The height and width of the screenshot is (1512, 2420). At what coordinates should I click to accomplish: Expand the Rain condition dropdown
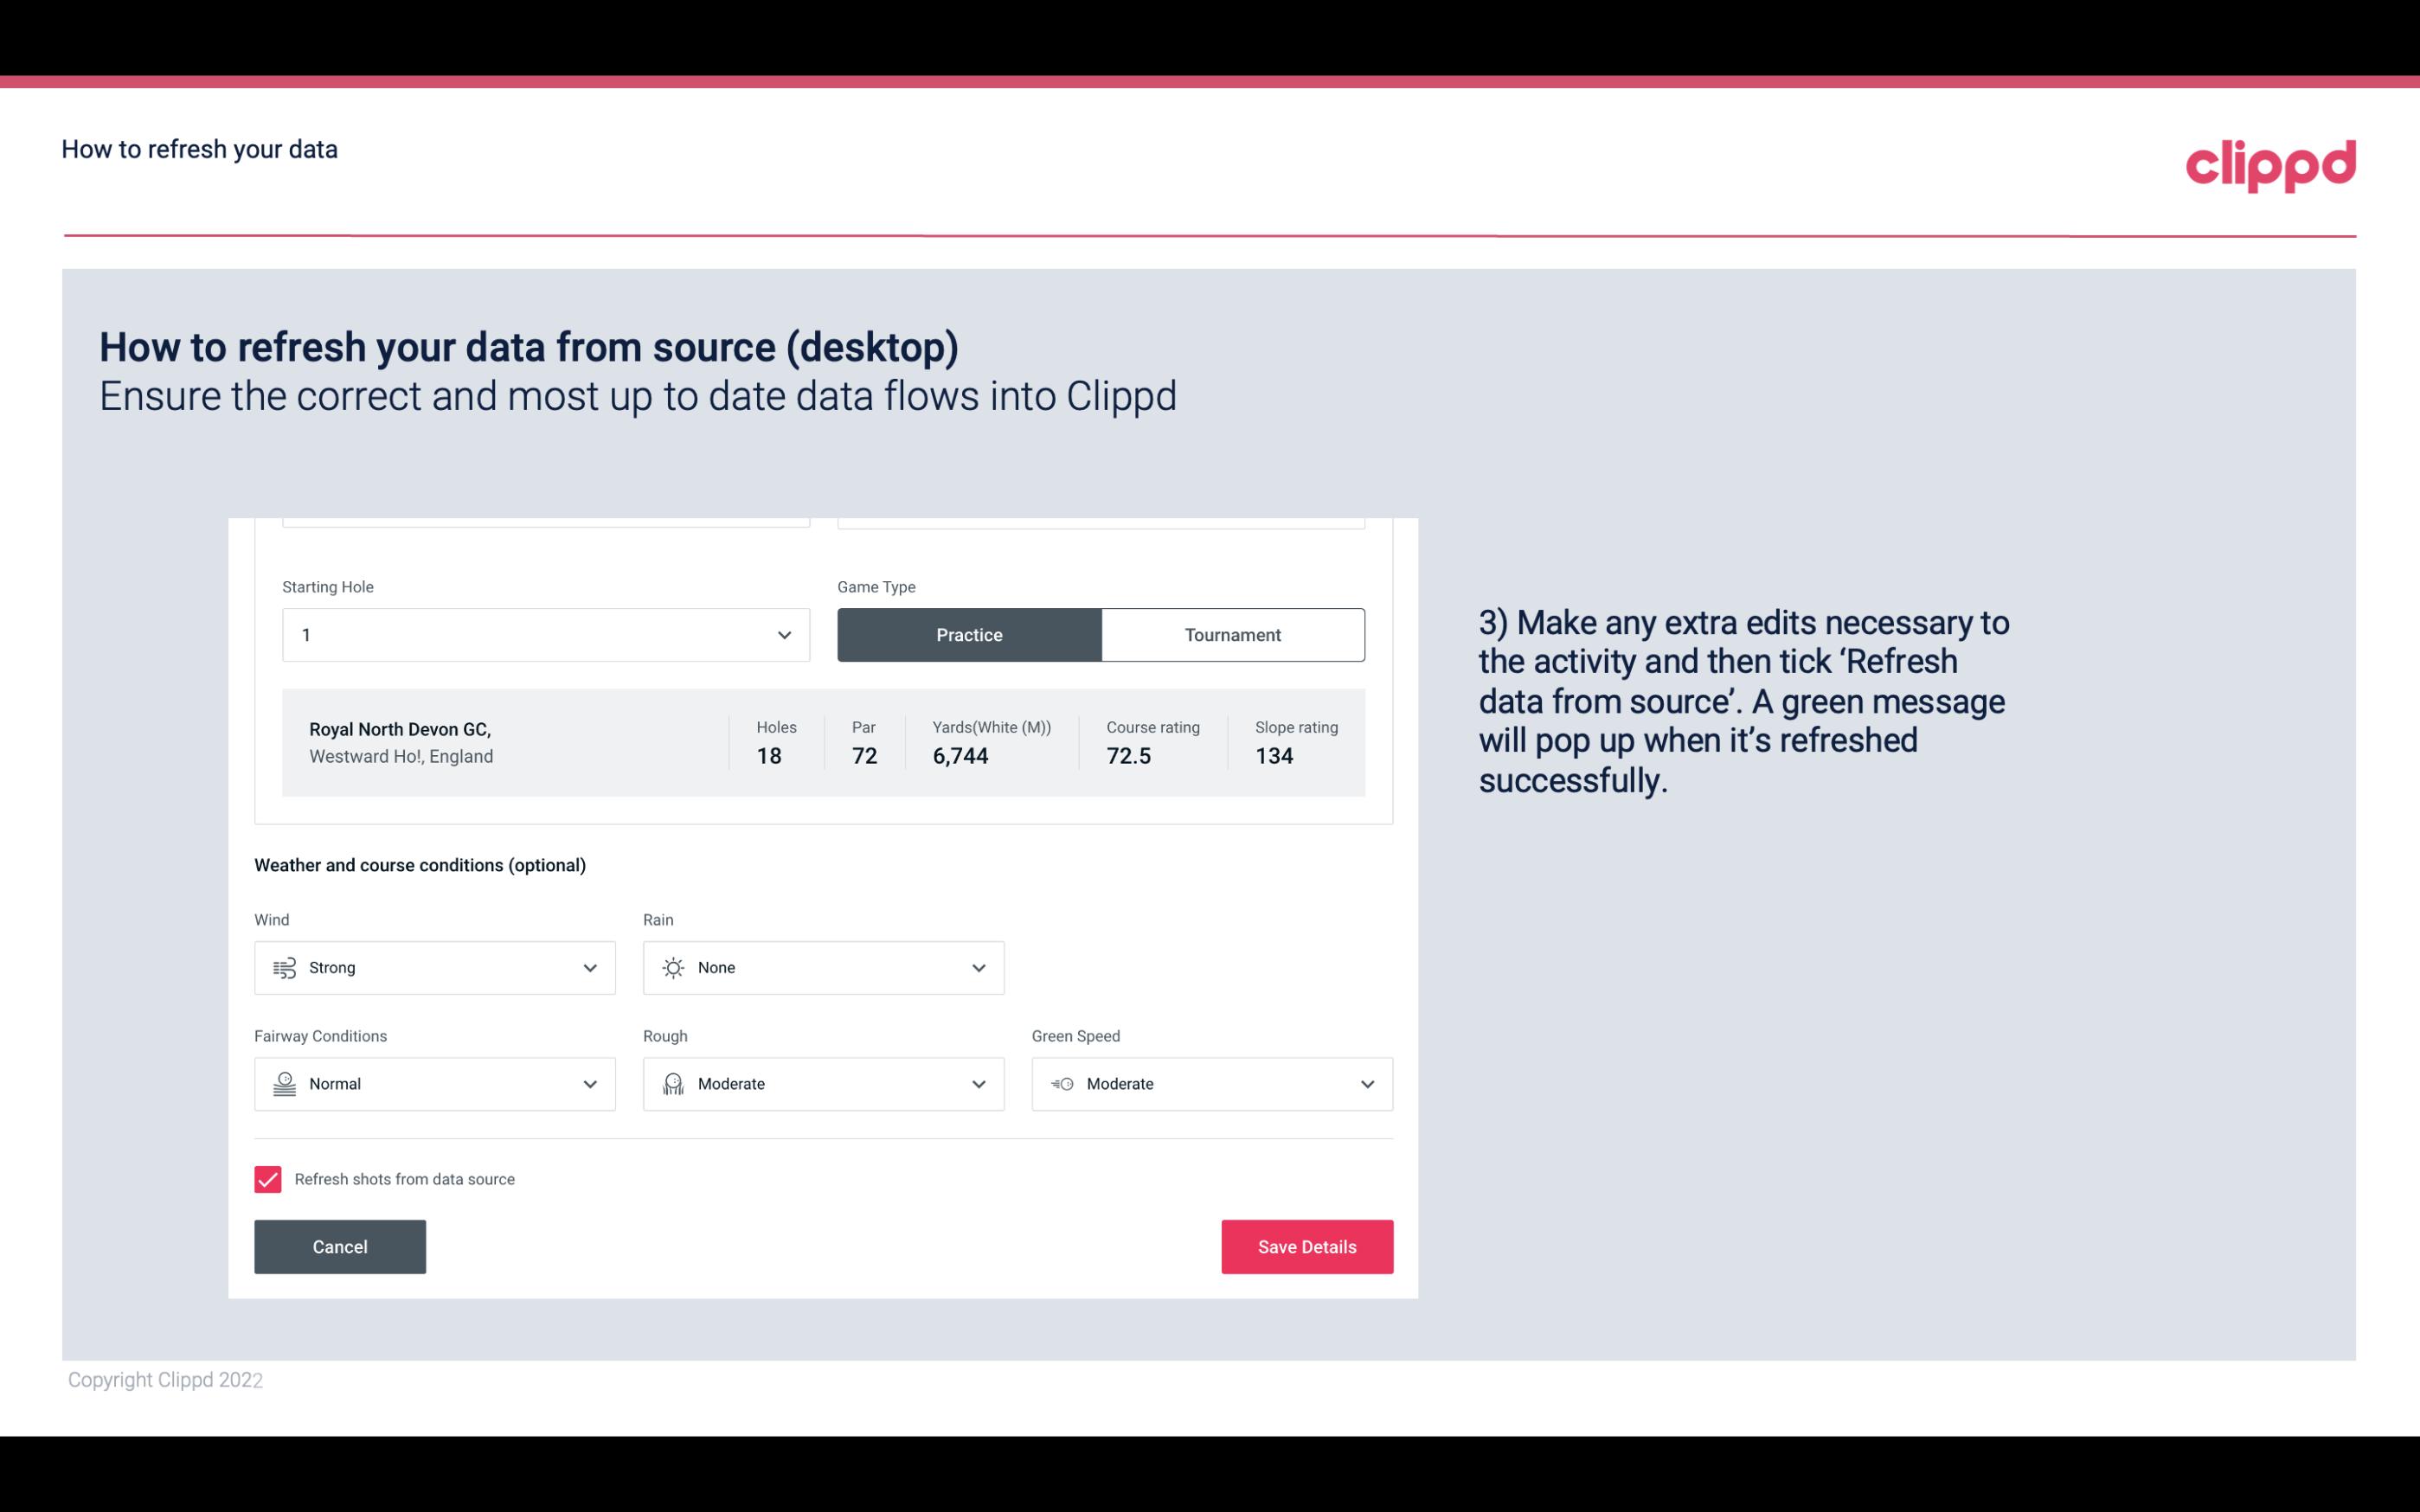tap(978, 967)
